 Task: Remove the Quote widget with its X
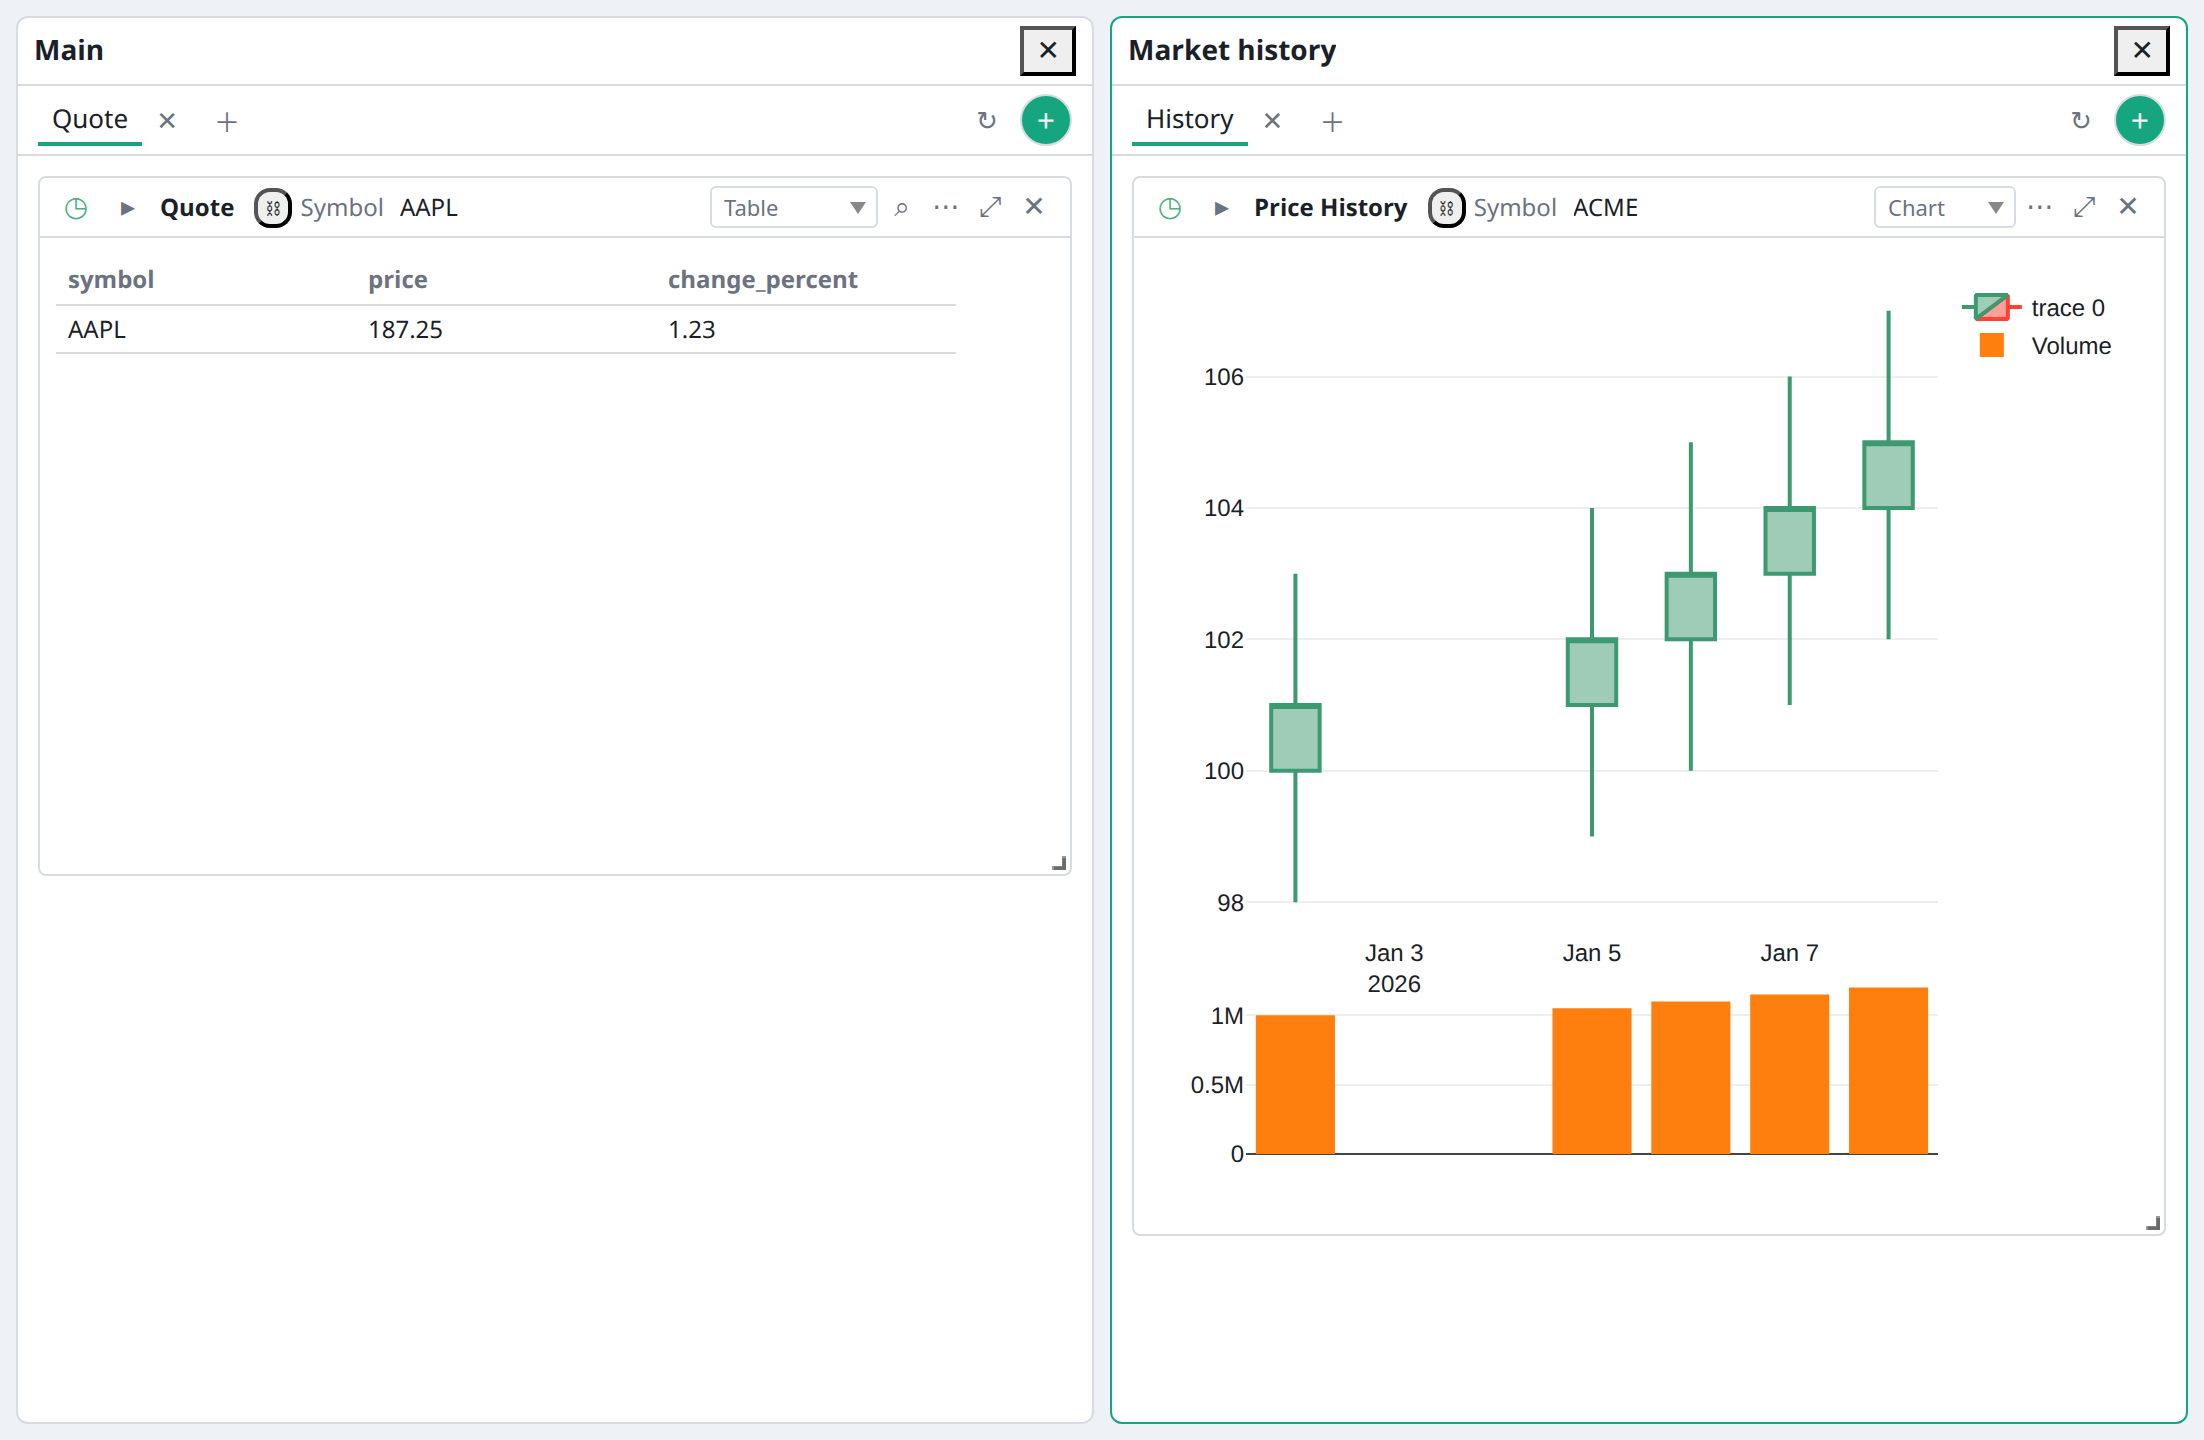pyautogui.click(x=1034, y=206)
